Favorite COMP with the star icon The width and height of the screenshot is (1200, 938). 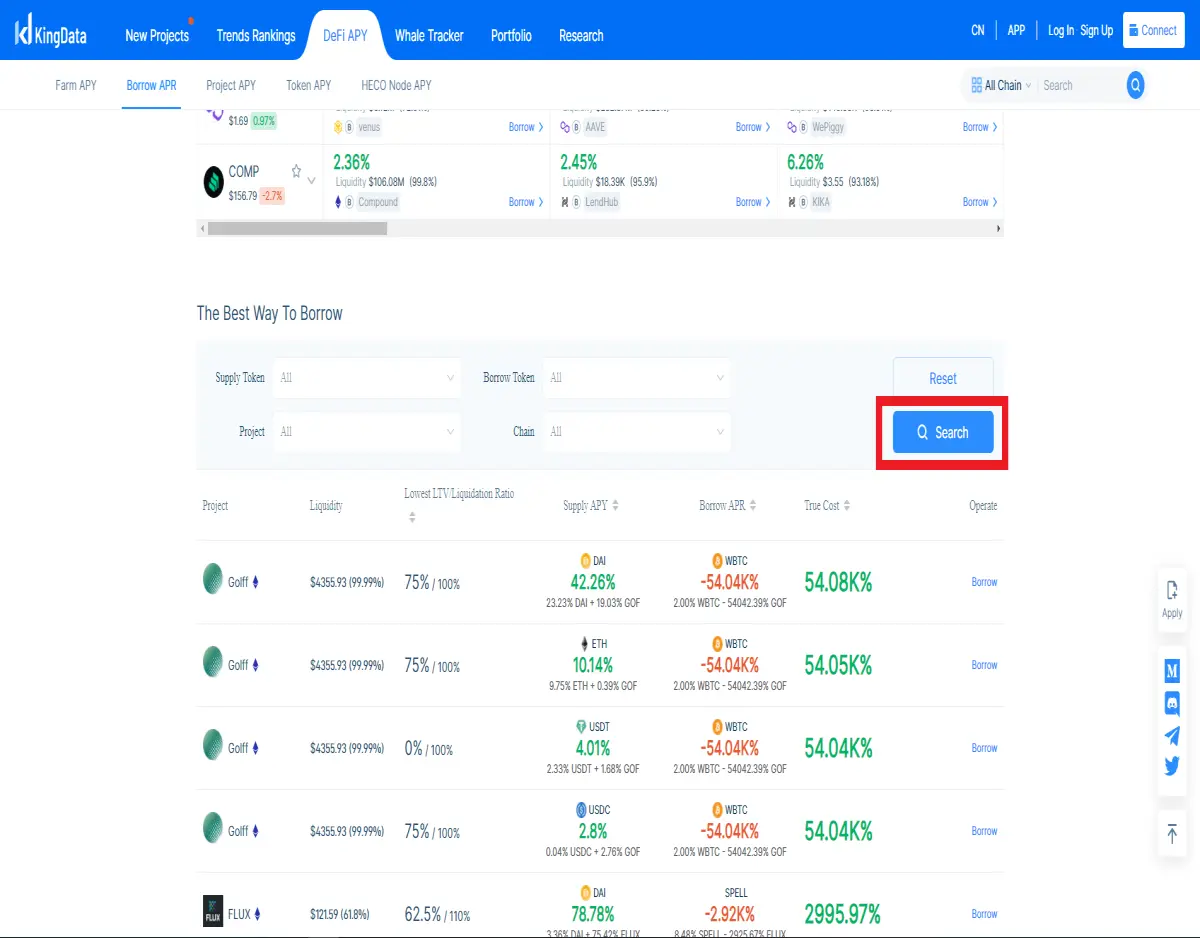(296, 171)
